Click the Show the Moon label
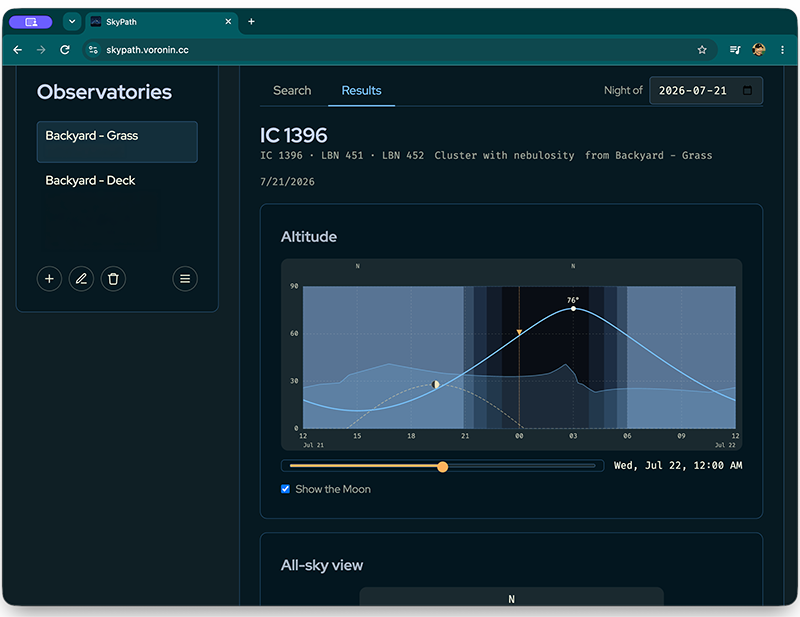 [x=333, y=489]
